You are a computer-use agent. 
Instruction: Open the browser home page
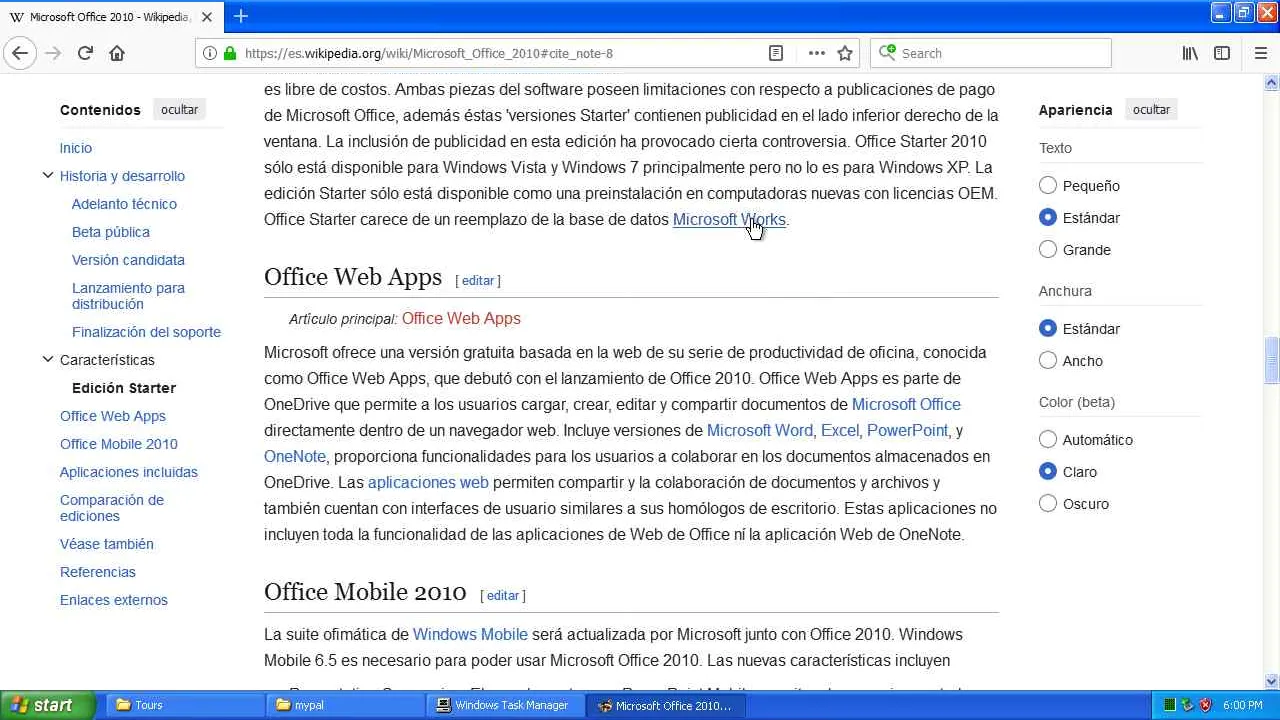(x=117, y=53)
